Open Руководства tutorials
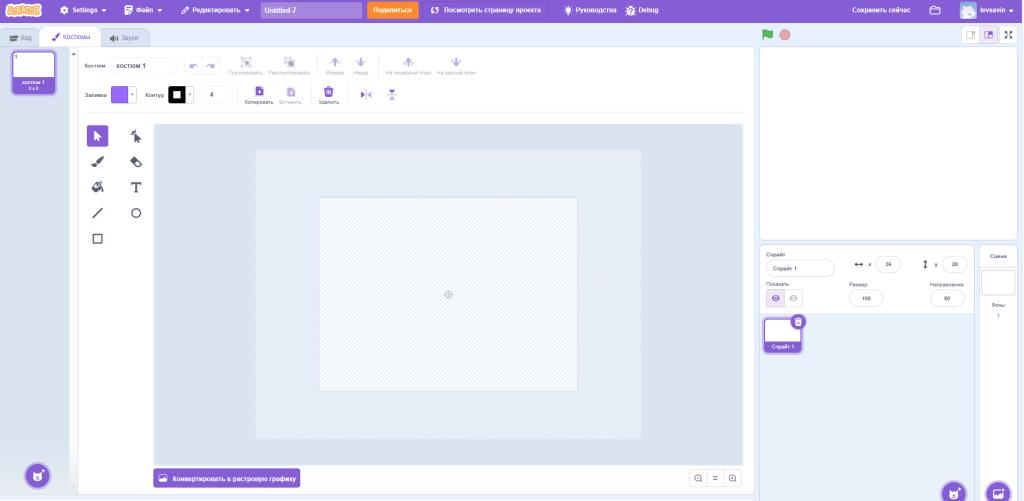This screenshot has width=1024, height=501. (x=590, y=10)
